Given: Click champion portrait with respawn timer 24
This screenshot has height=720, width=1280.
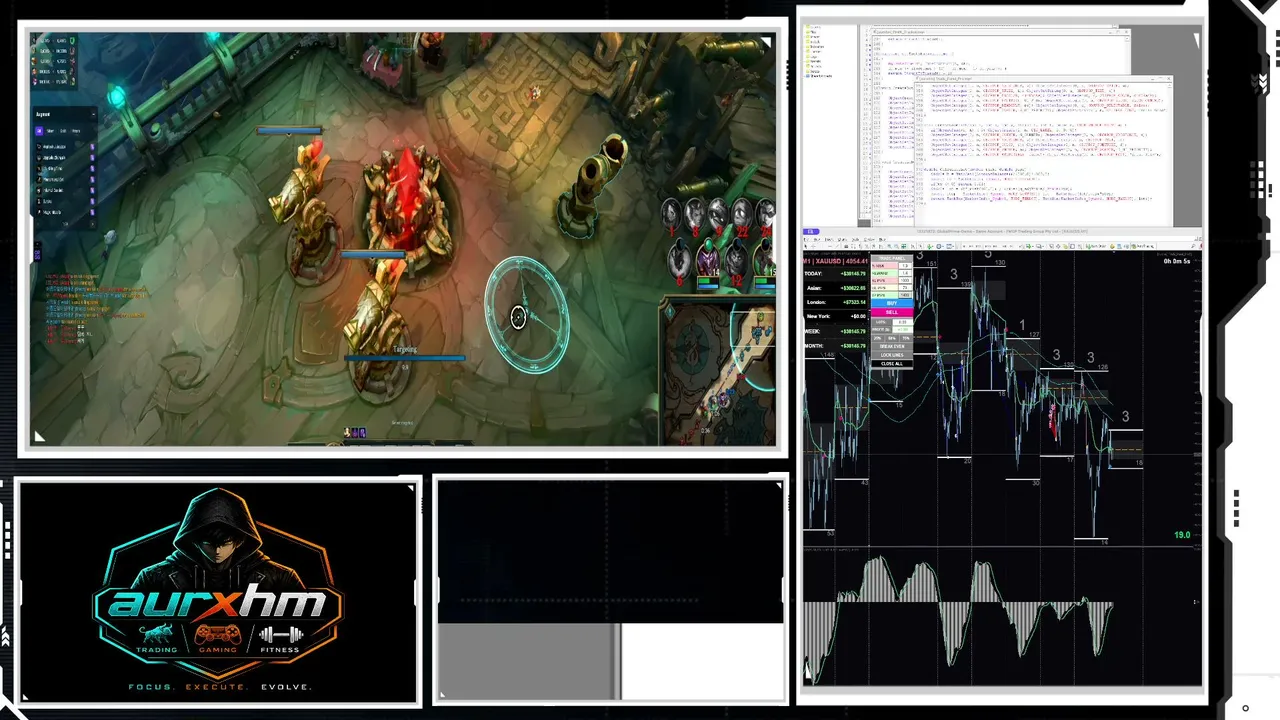Looking at the screenshot, I should [766, 213].
